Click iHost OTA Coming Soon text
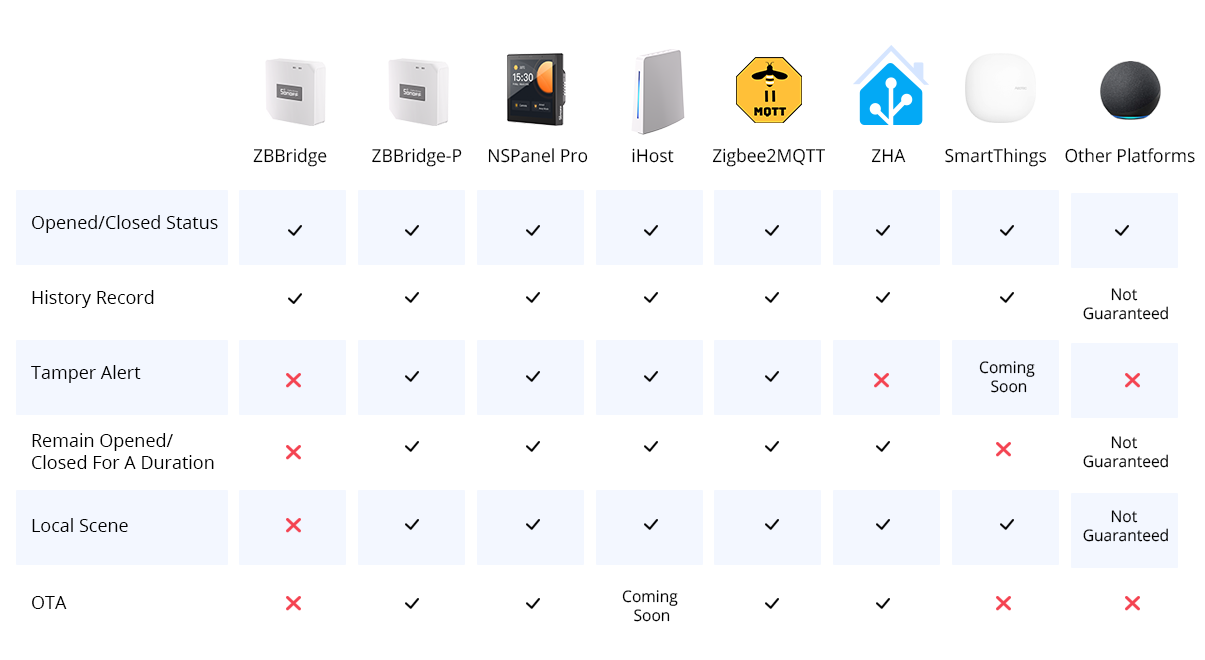The width and height of the screenshot is (1205, 660). (x=650, y=606)
